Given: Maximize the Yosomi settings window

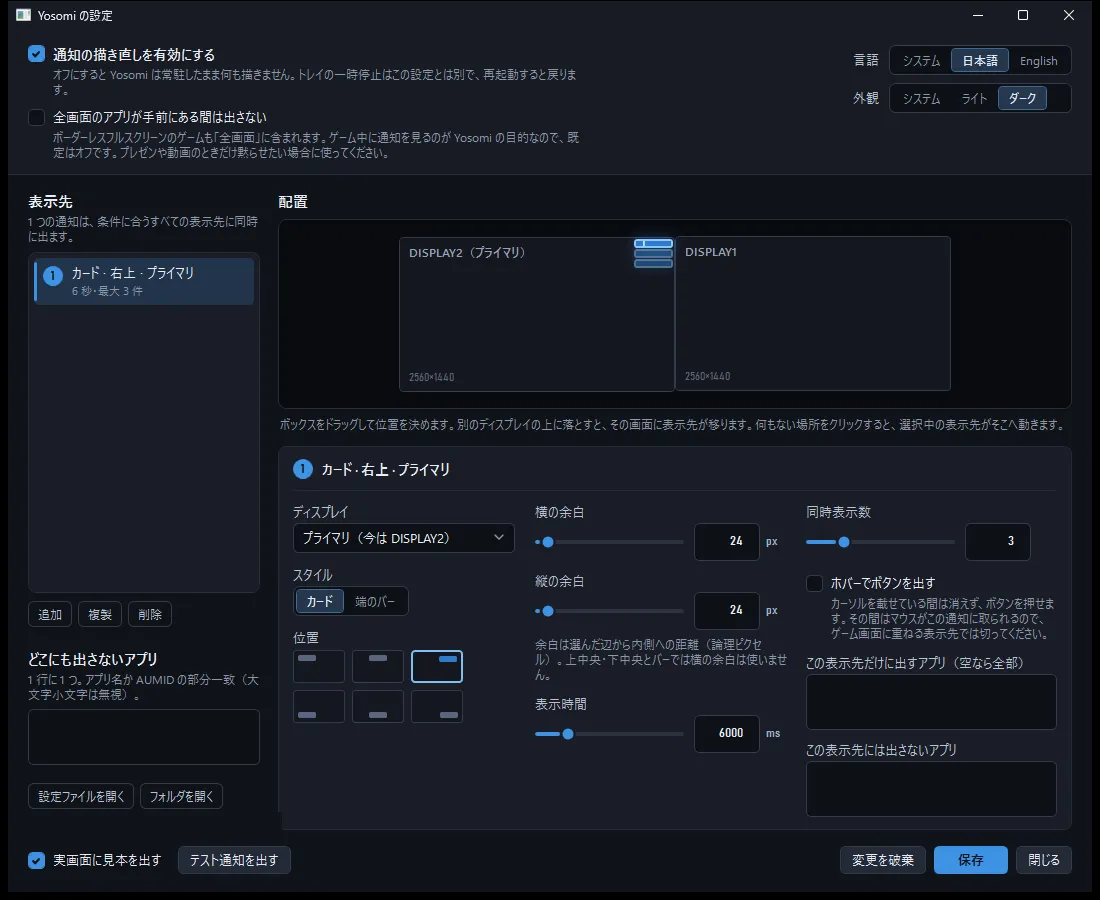Looking at the screenshot, I should click(x=1023, y=15).
